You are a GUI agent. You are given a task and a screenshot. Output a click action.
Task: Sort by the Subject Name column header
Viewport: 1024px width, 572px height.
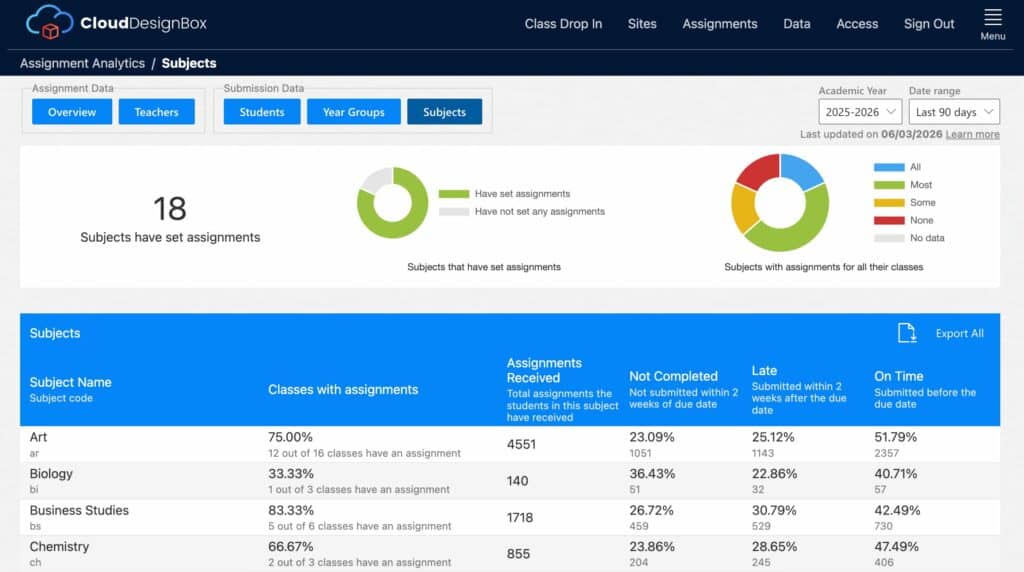pyautogui.click(x=71, y=382)
